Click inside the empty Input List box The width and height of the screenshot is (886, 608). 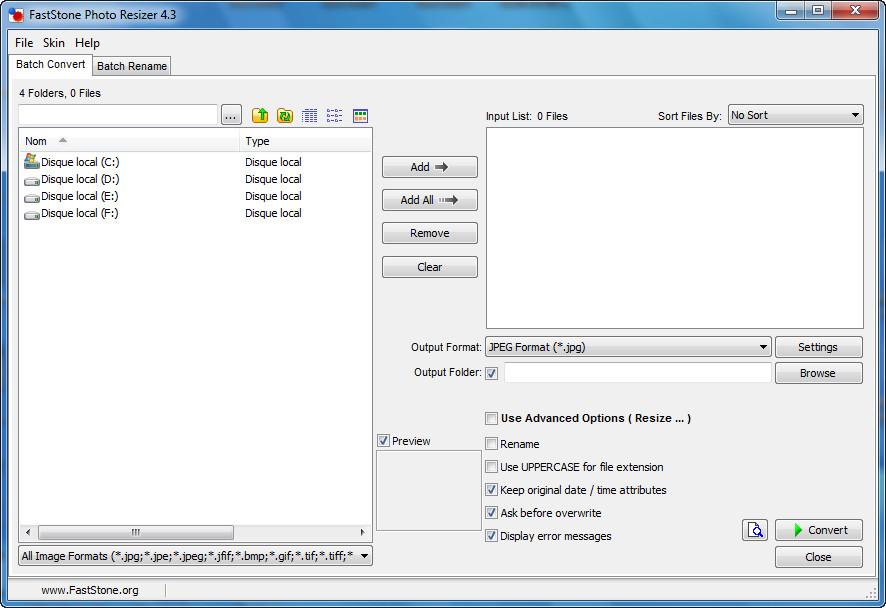coord(675,228)
